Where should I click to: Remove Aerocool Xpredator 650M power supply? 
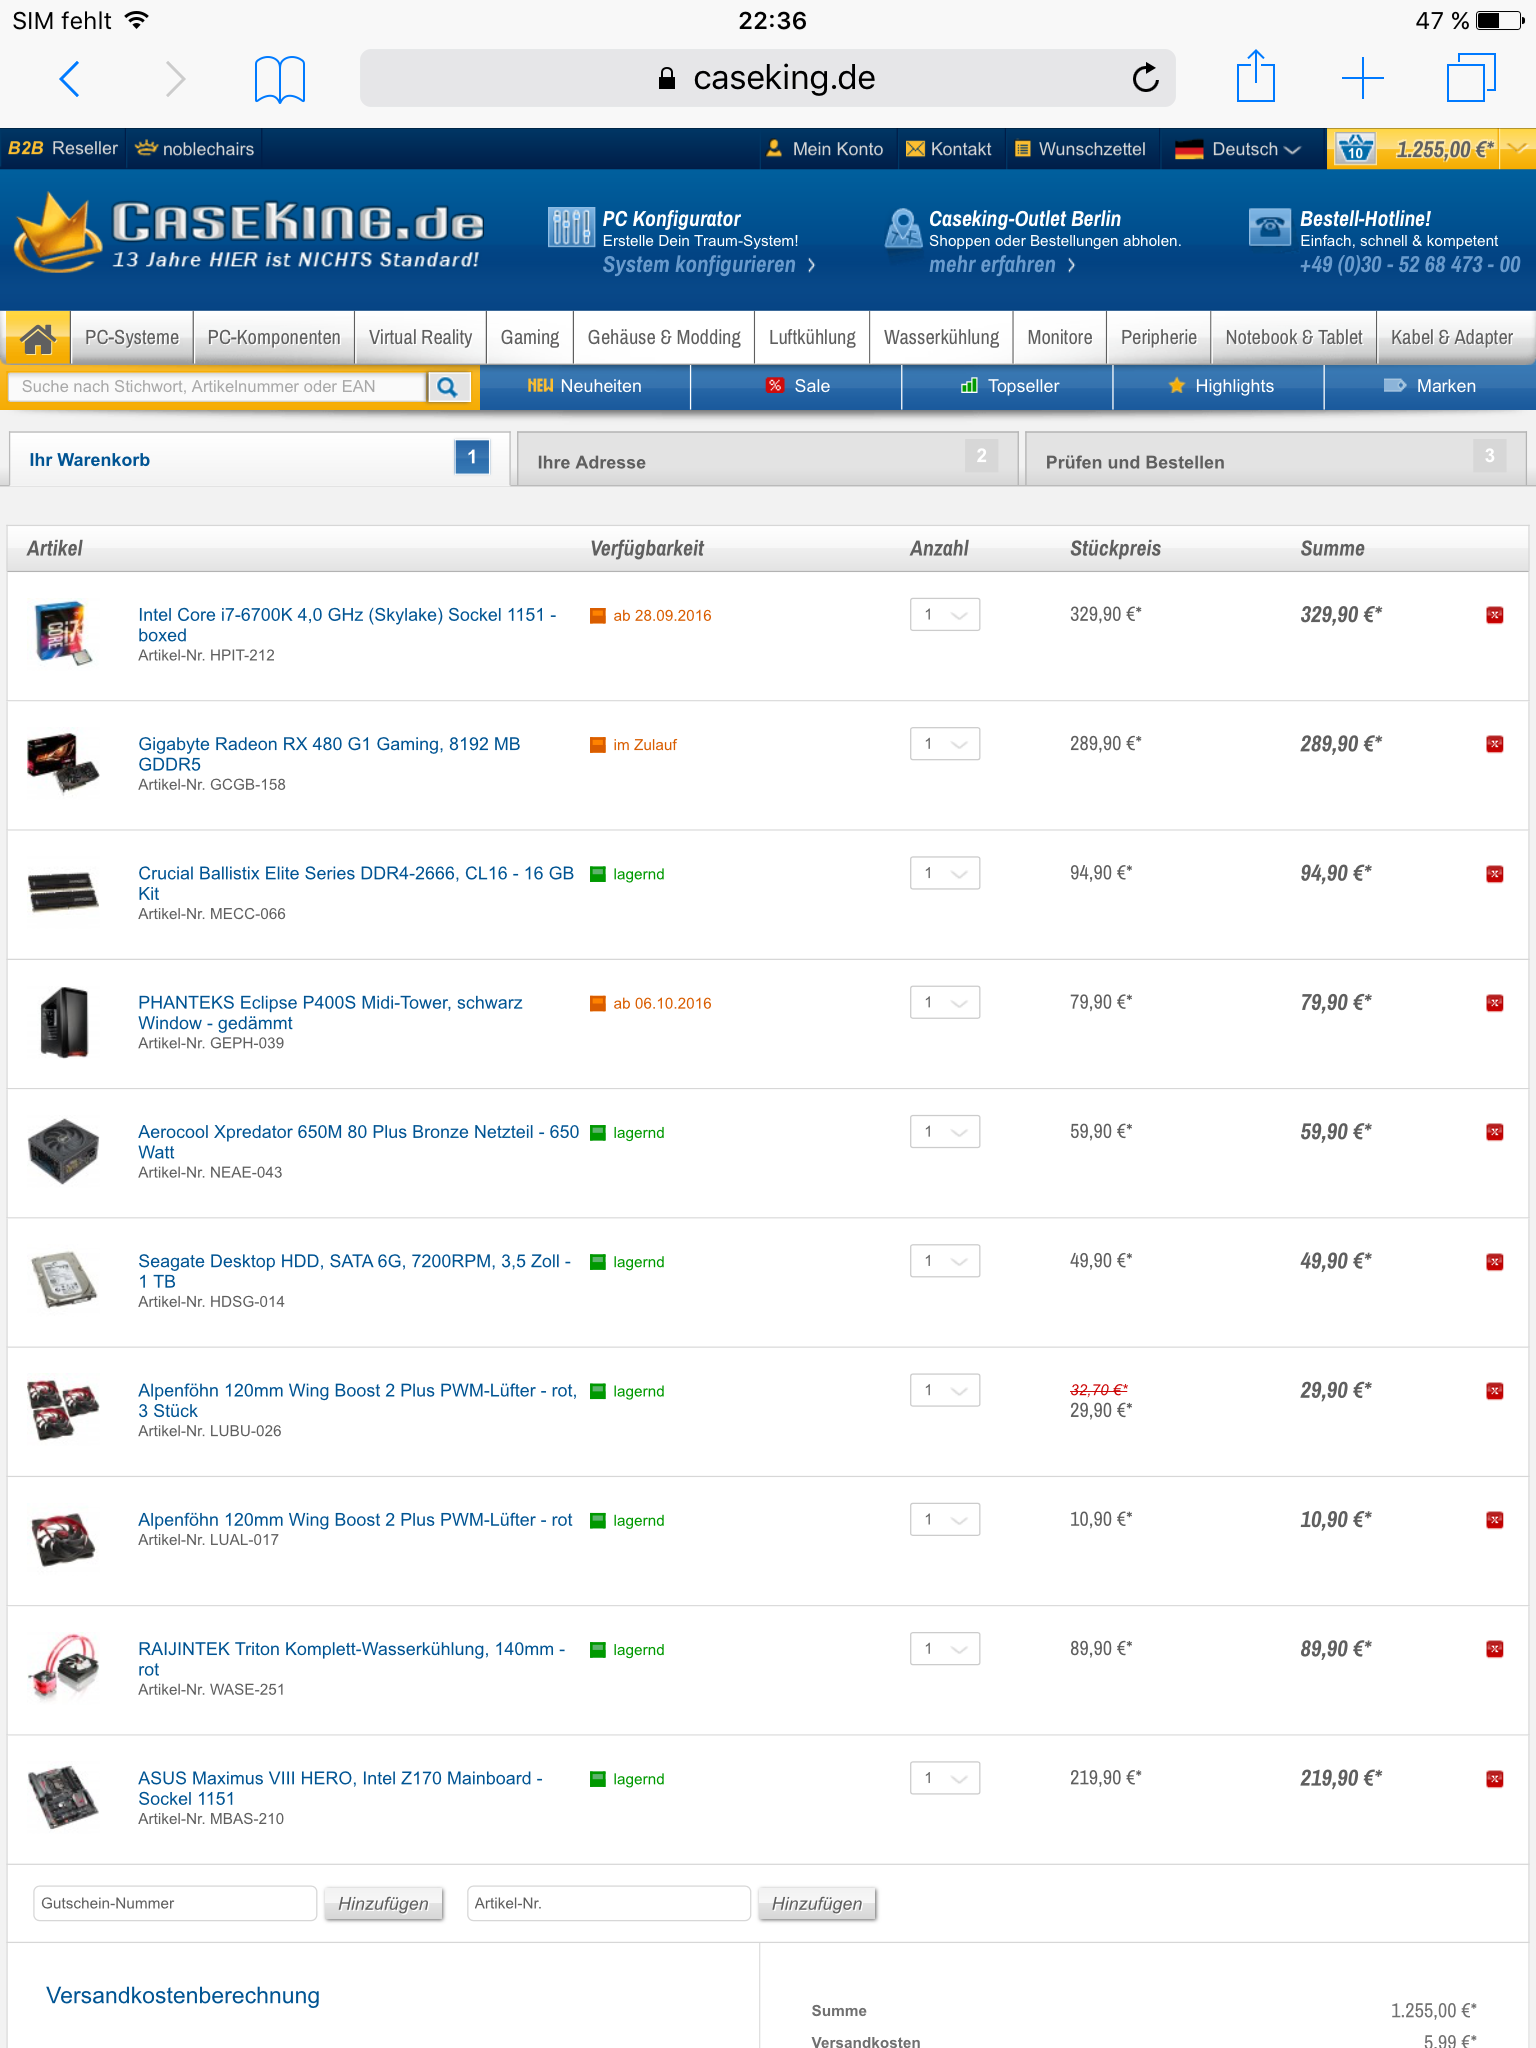(x=1495, y=1132)
